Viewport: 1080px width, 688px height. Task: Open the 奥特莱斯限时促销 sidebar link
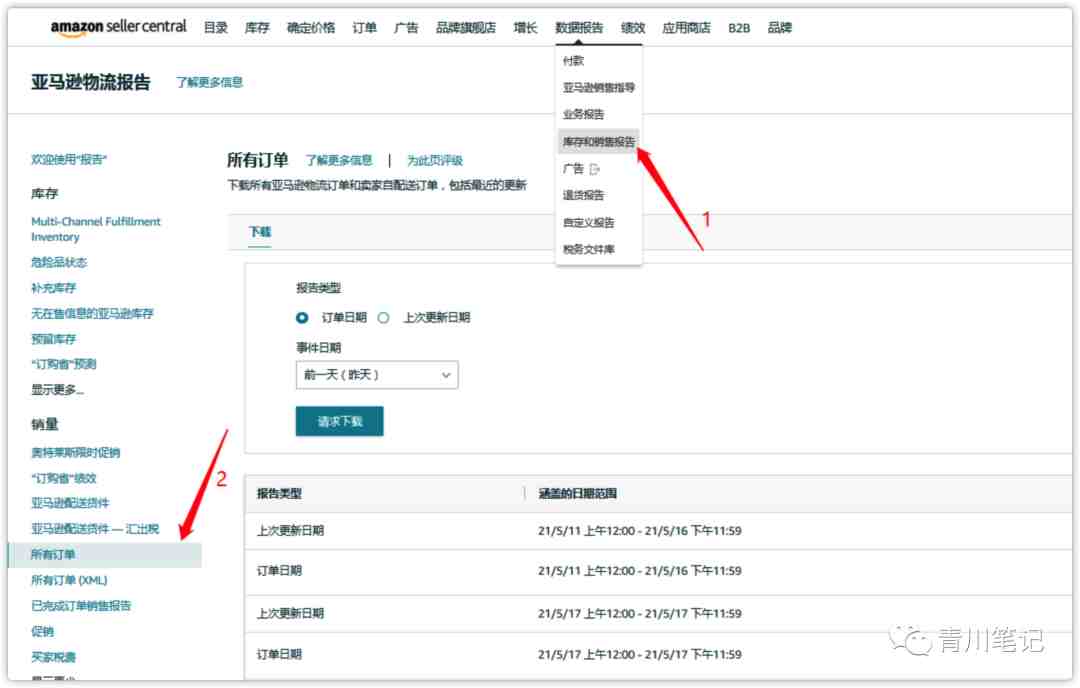pyautogui.click(x=76, y=452)
